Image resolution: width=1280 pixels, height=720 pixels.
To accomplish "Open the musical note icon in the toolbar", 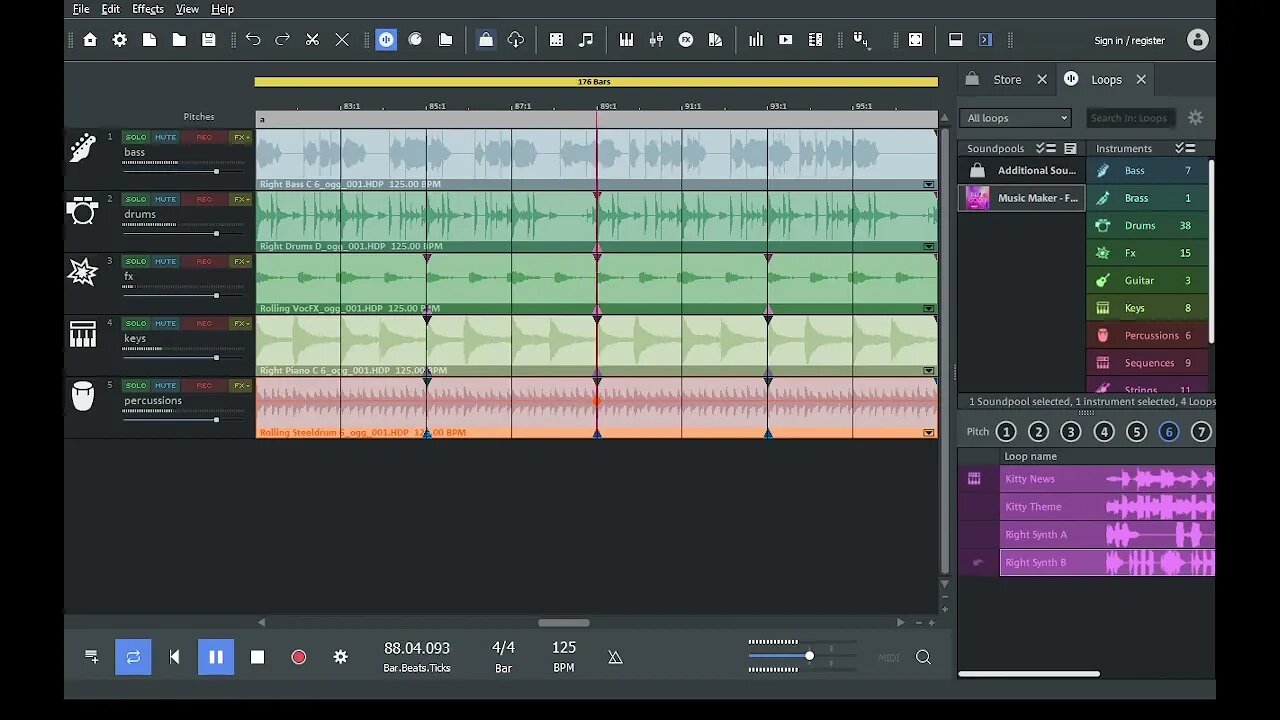I will pos(586,40).
